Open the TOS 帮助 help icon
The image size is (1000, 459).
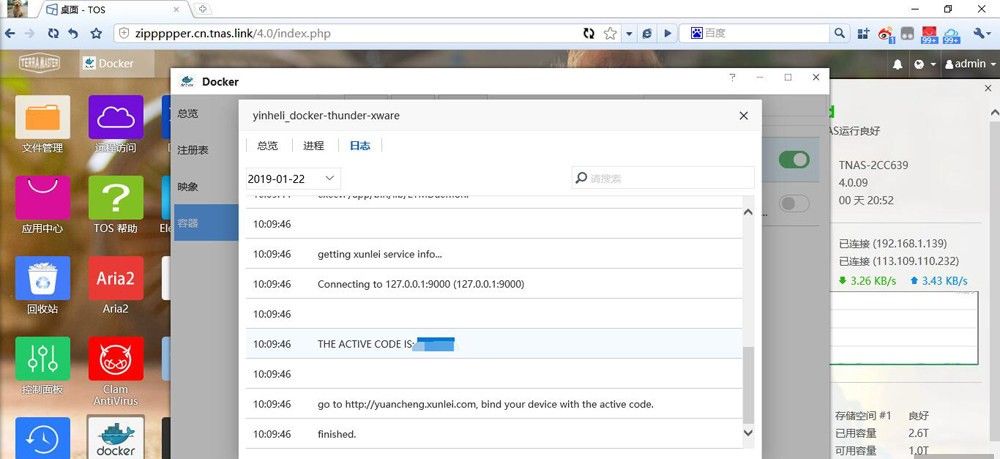point(115,198)
